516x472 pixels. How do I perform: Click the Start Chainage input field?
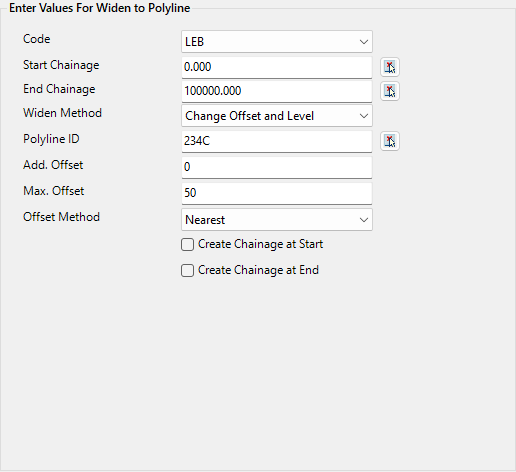coord(277,67)
